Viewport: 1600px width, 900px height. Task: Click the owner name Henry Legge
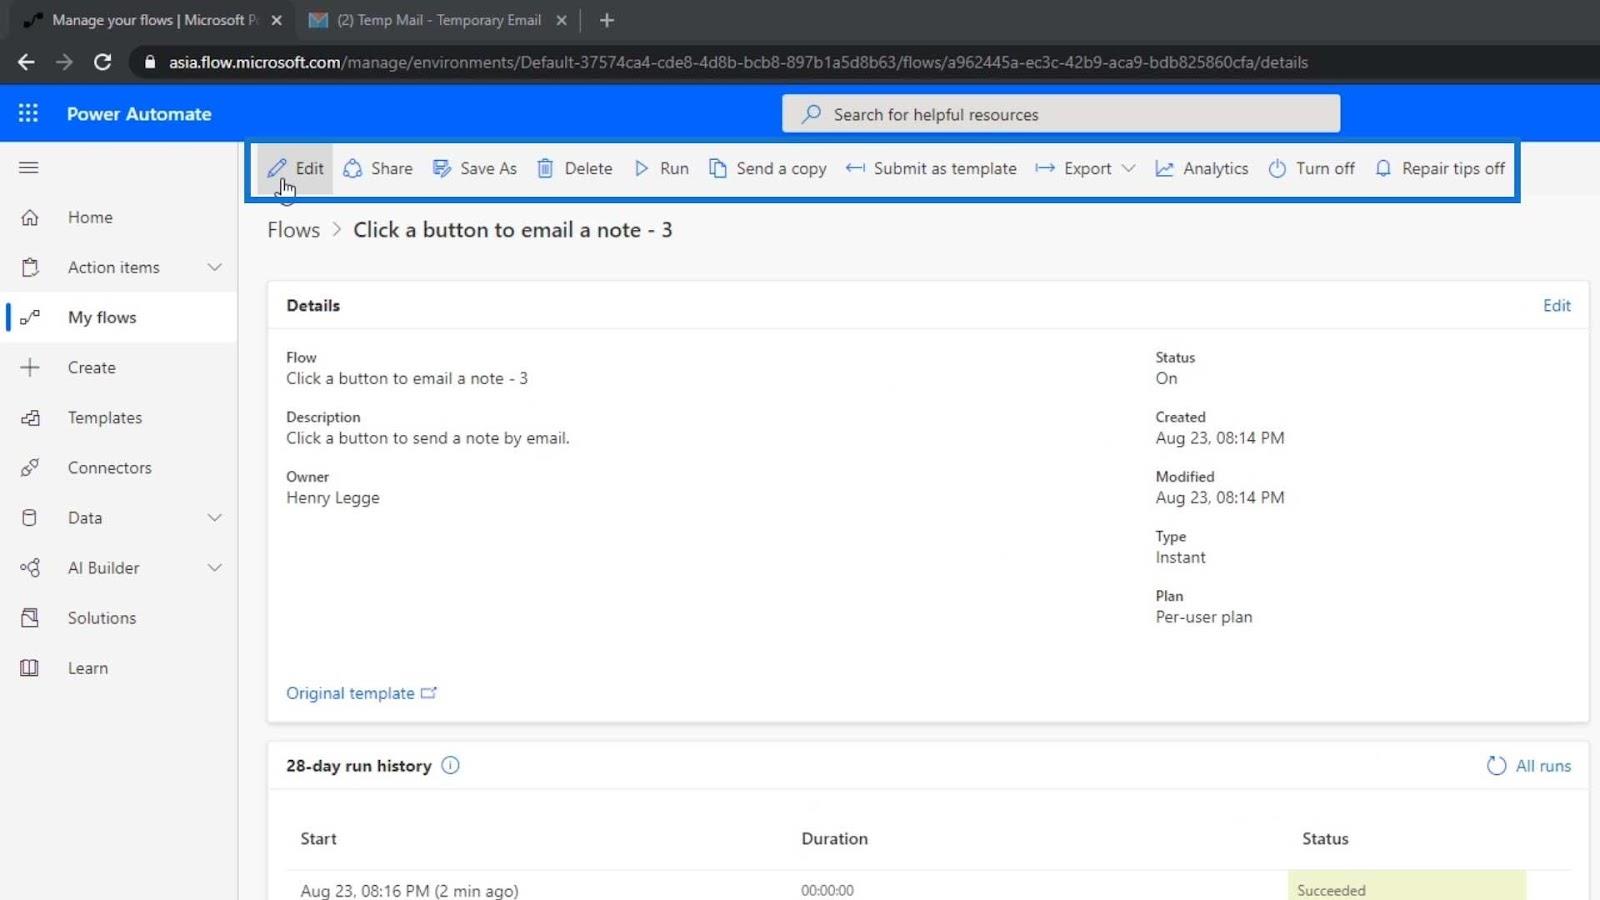click(333, 497)
